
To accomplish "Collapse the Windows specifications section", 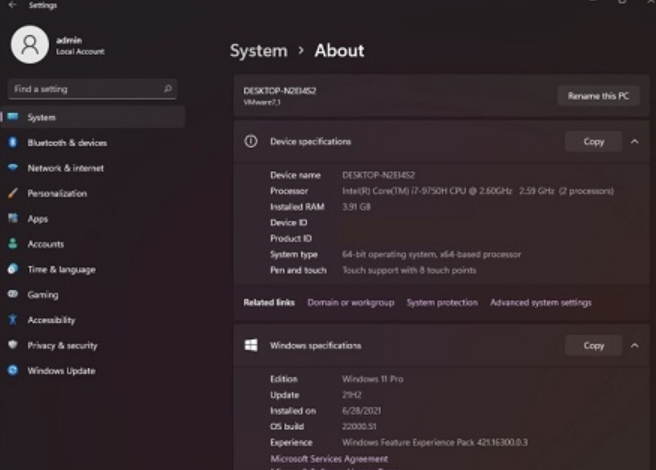I will (634, 345).
